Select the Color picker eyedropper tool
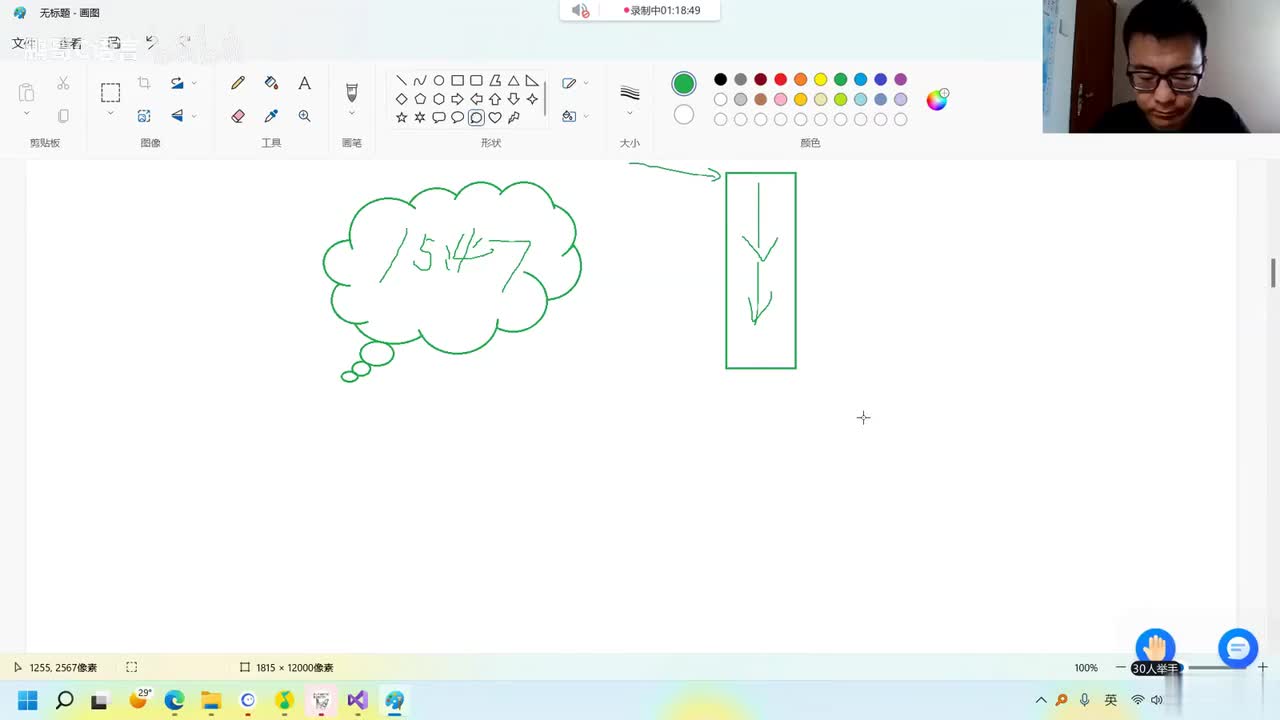The image size is (1280, 720). (271, 116)
